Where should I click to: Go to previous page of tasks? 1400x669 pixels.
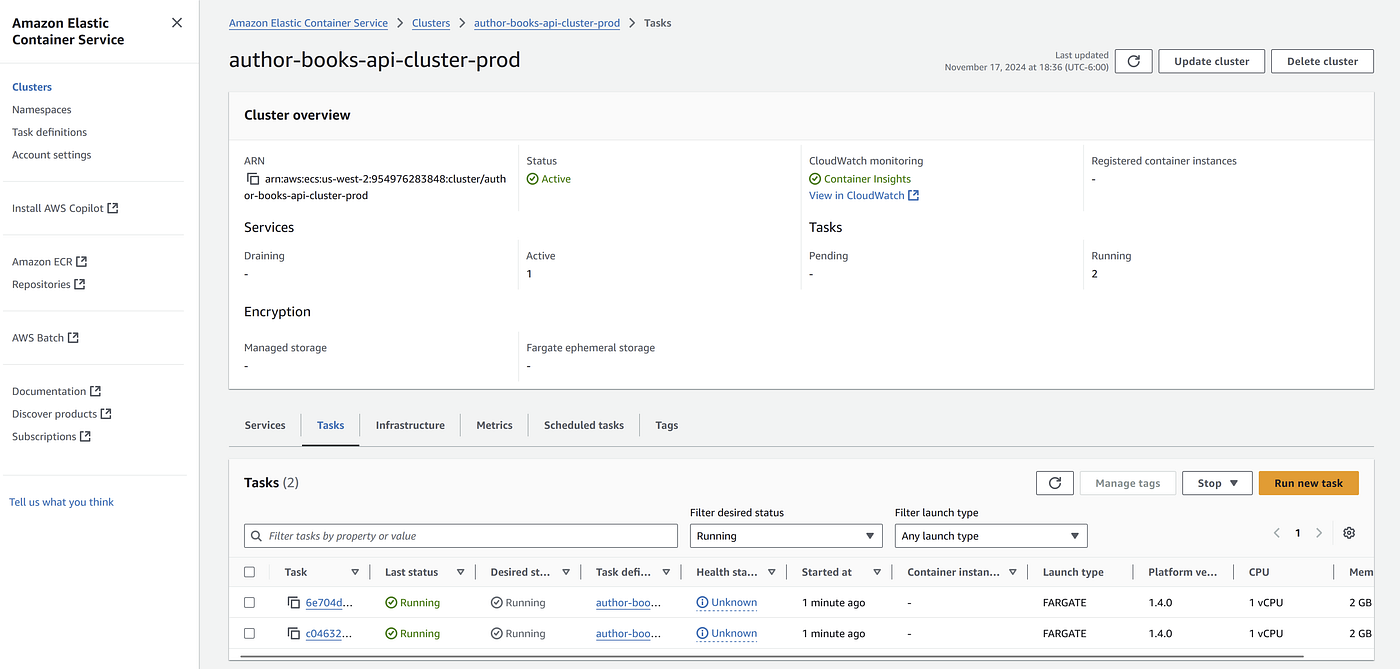pyautogui.click(x=1276, y=533)
